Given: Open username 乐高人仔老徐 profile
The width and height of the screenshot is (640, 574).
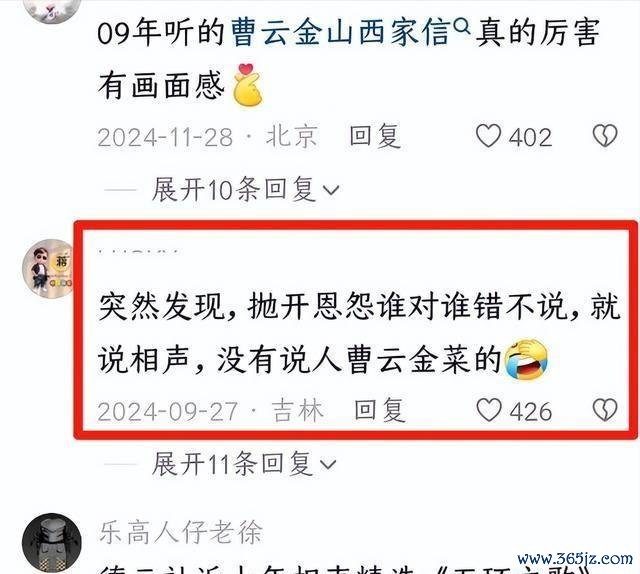Looking at the screenshot, I should pos(181,532).
